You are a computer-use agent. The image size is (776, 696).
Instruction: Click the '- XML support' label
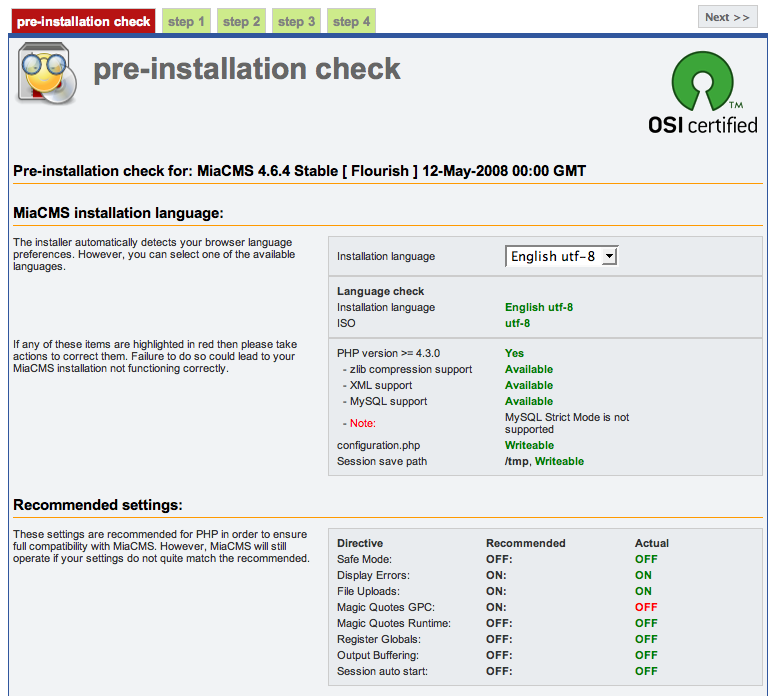tap(377, 385)
